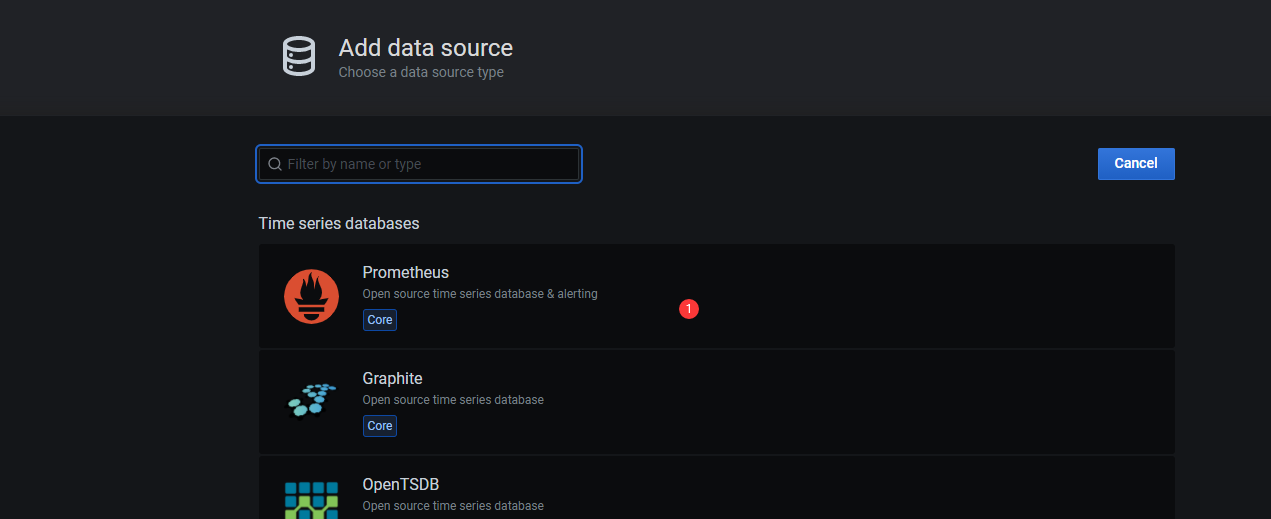Image resolution: width=1271 pixels, height=519 pixels.
Task: Click the OpenTSDB grid logo icon
Action: point(311,500)
